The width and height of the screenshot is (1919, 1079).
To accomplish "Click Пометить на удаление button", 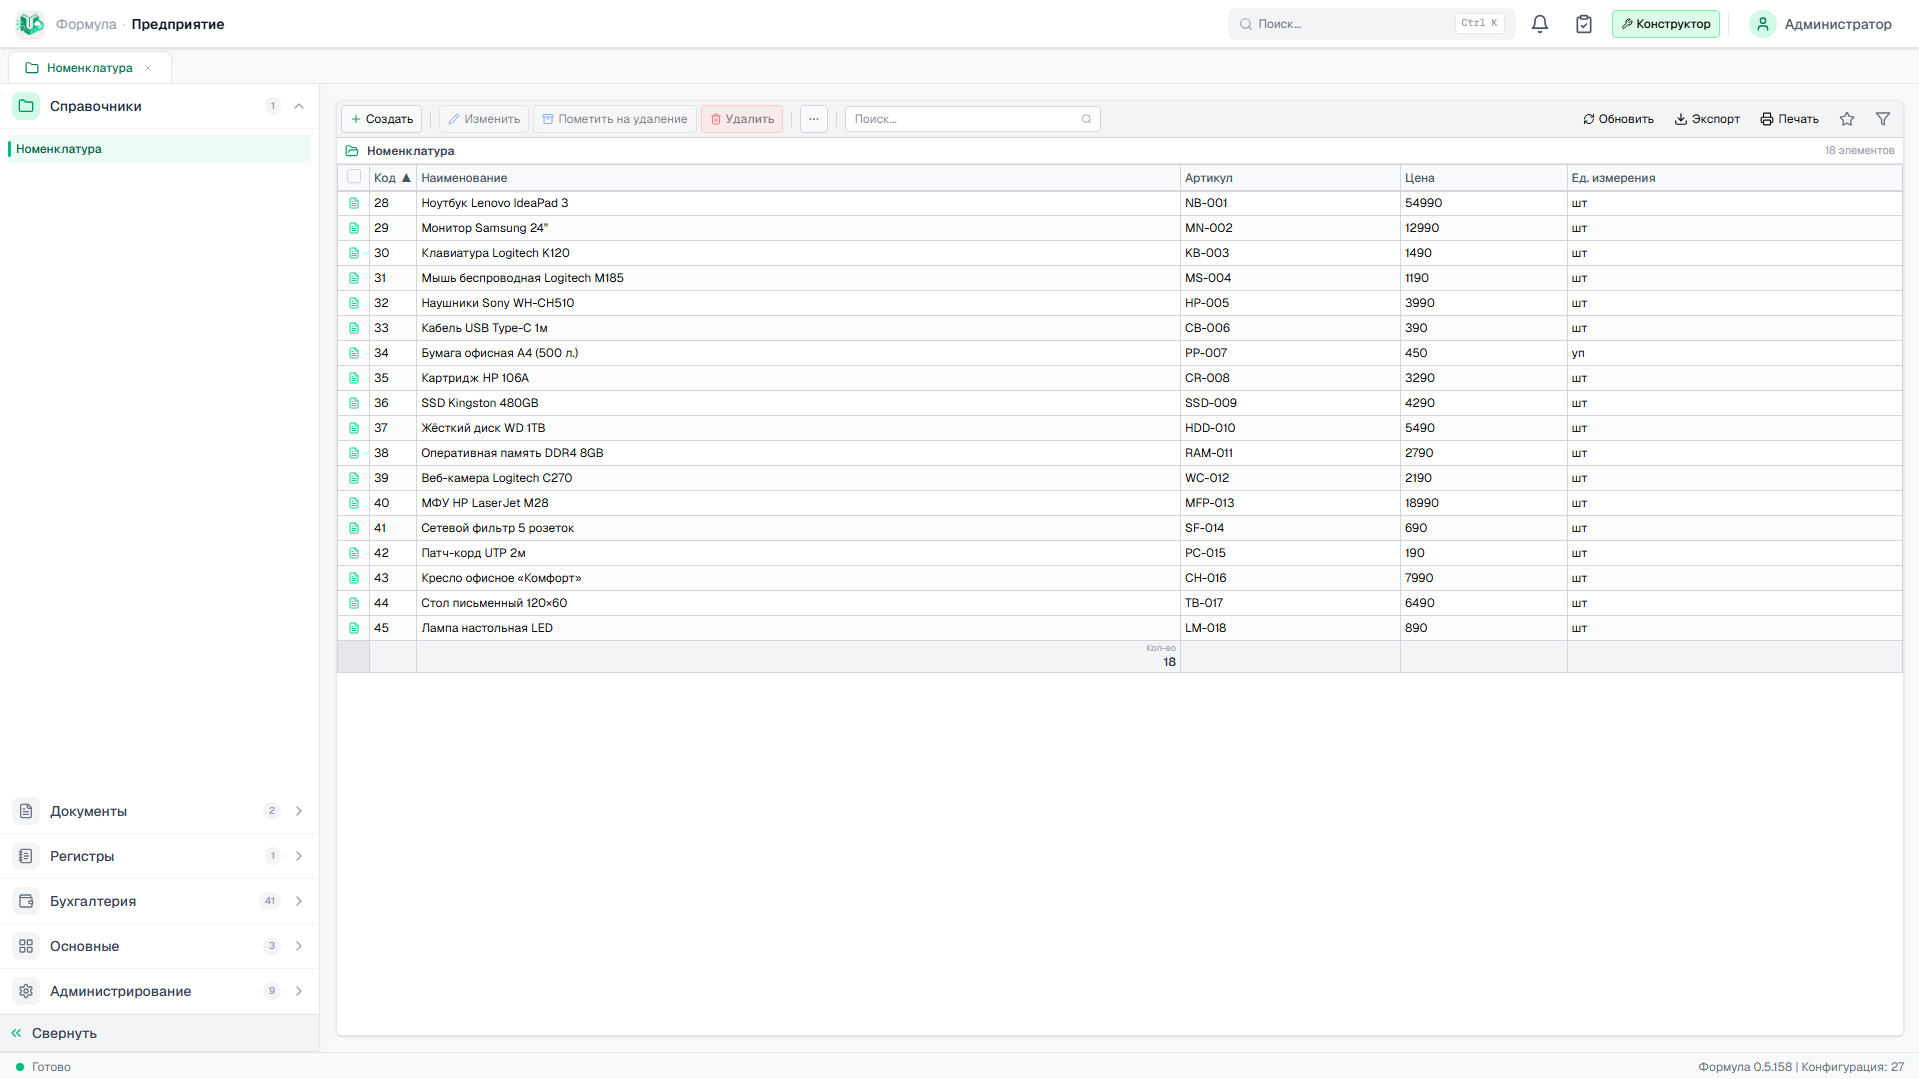I will [x=615, y=119].
